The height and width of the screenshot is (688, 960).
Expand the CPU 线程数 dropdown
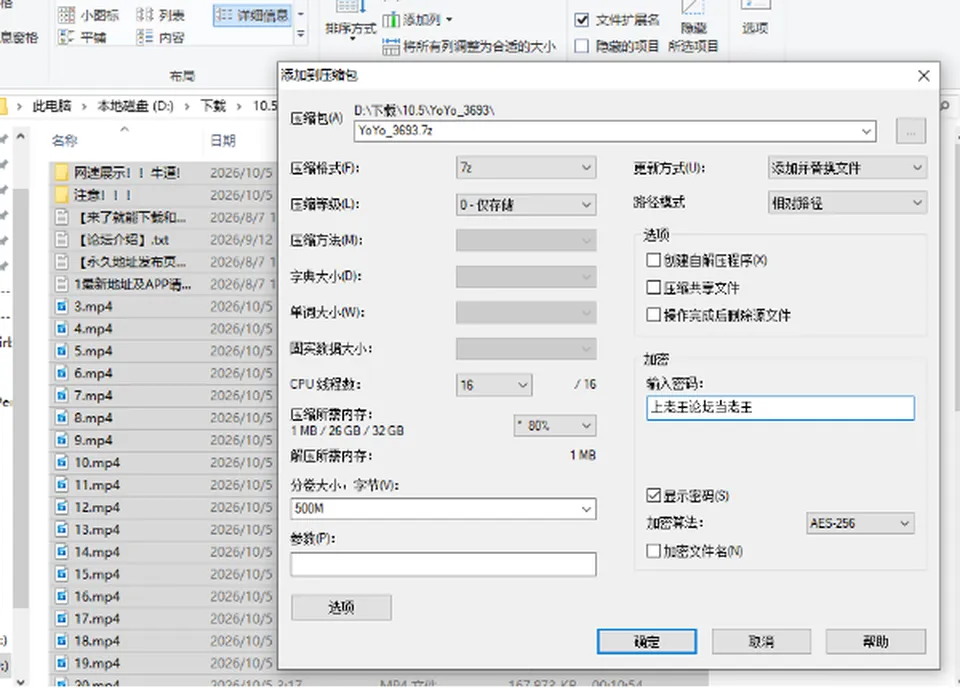[493, 385]
